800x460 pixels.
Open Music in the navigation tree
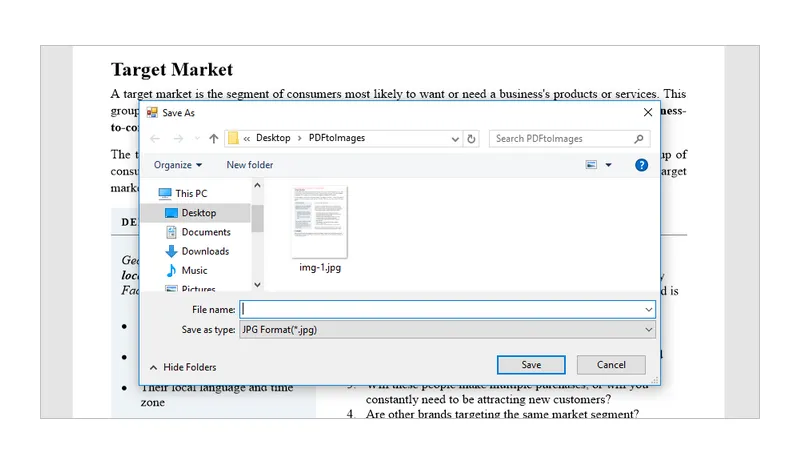click(194, 271)
